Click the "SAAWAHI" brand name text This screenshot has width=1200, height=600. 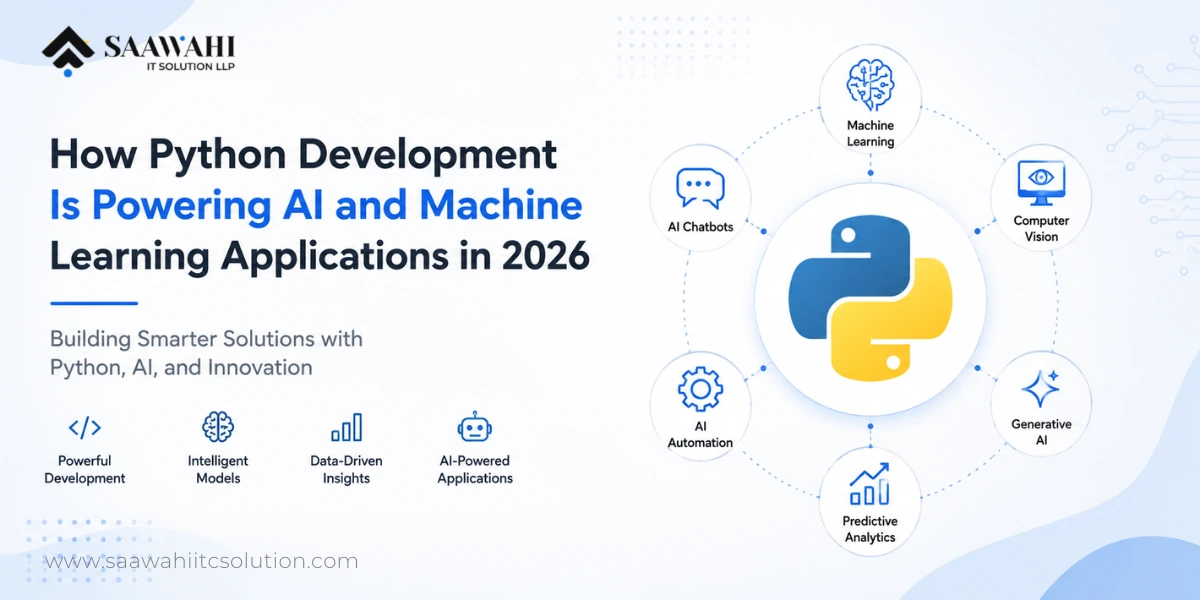click(x=169, y=45)
